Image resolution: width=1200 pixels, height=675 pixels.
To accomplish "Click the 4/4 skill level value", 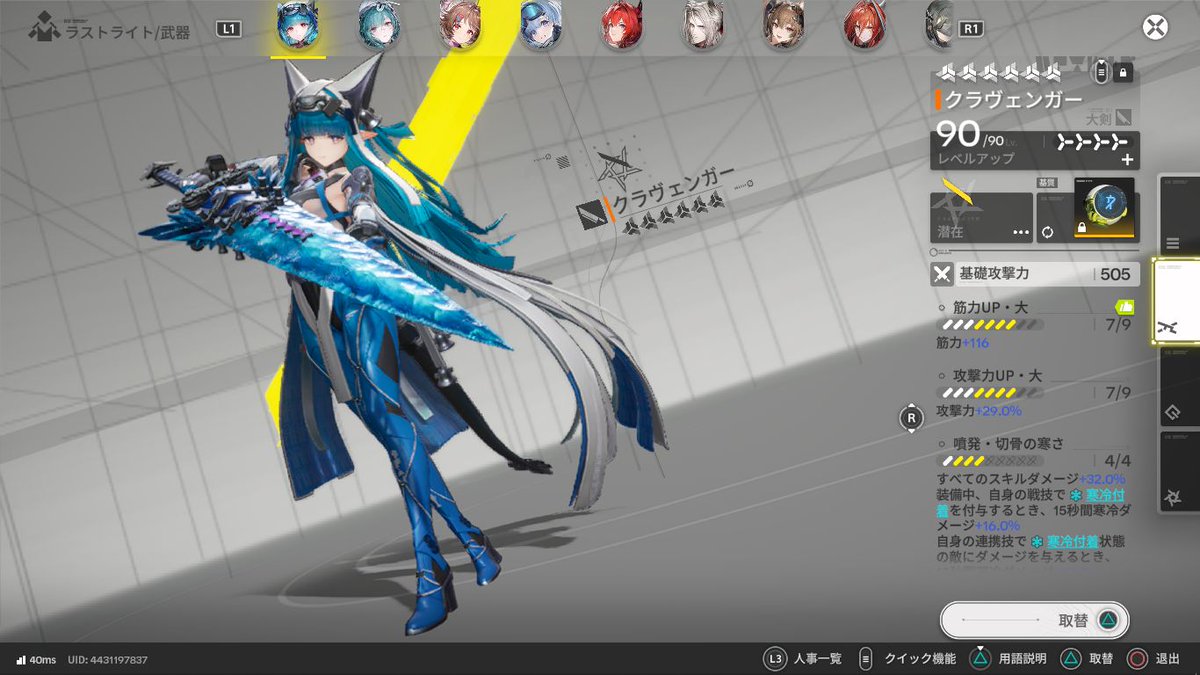I will (1119, 461).
